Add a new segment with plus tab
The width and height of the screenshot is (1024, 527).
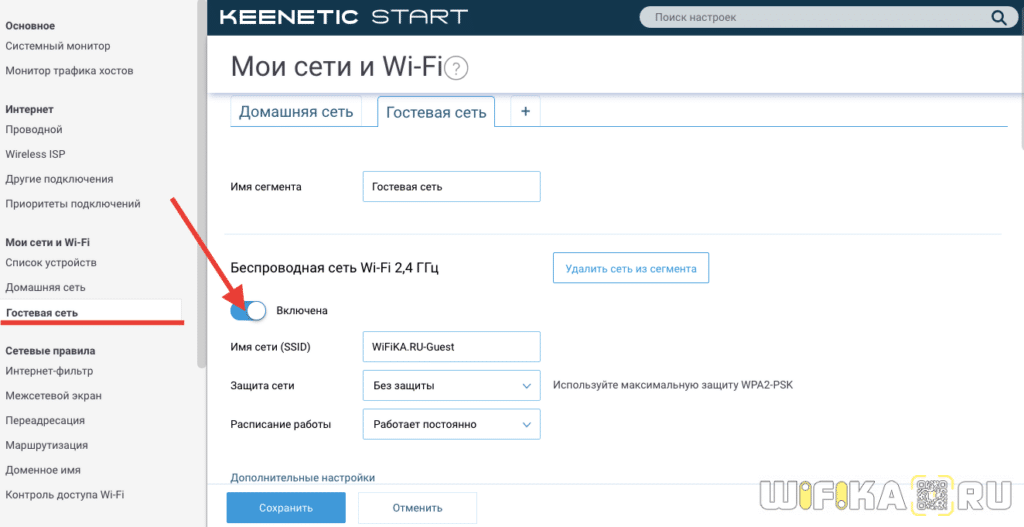(525, 112)
